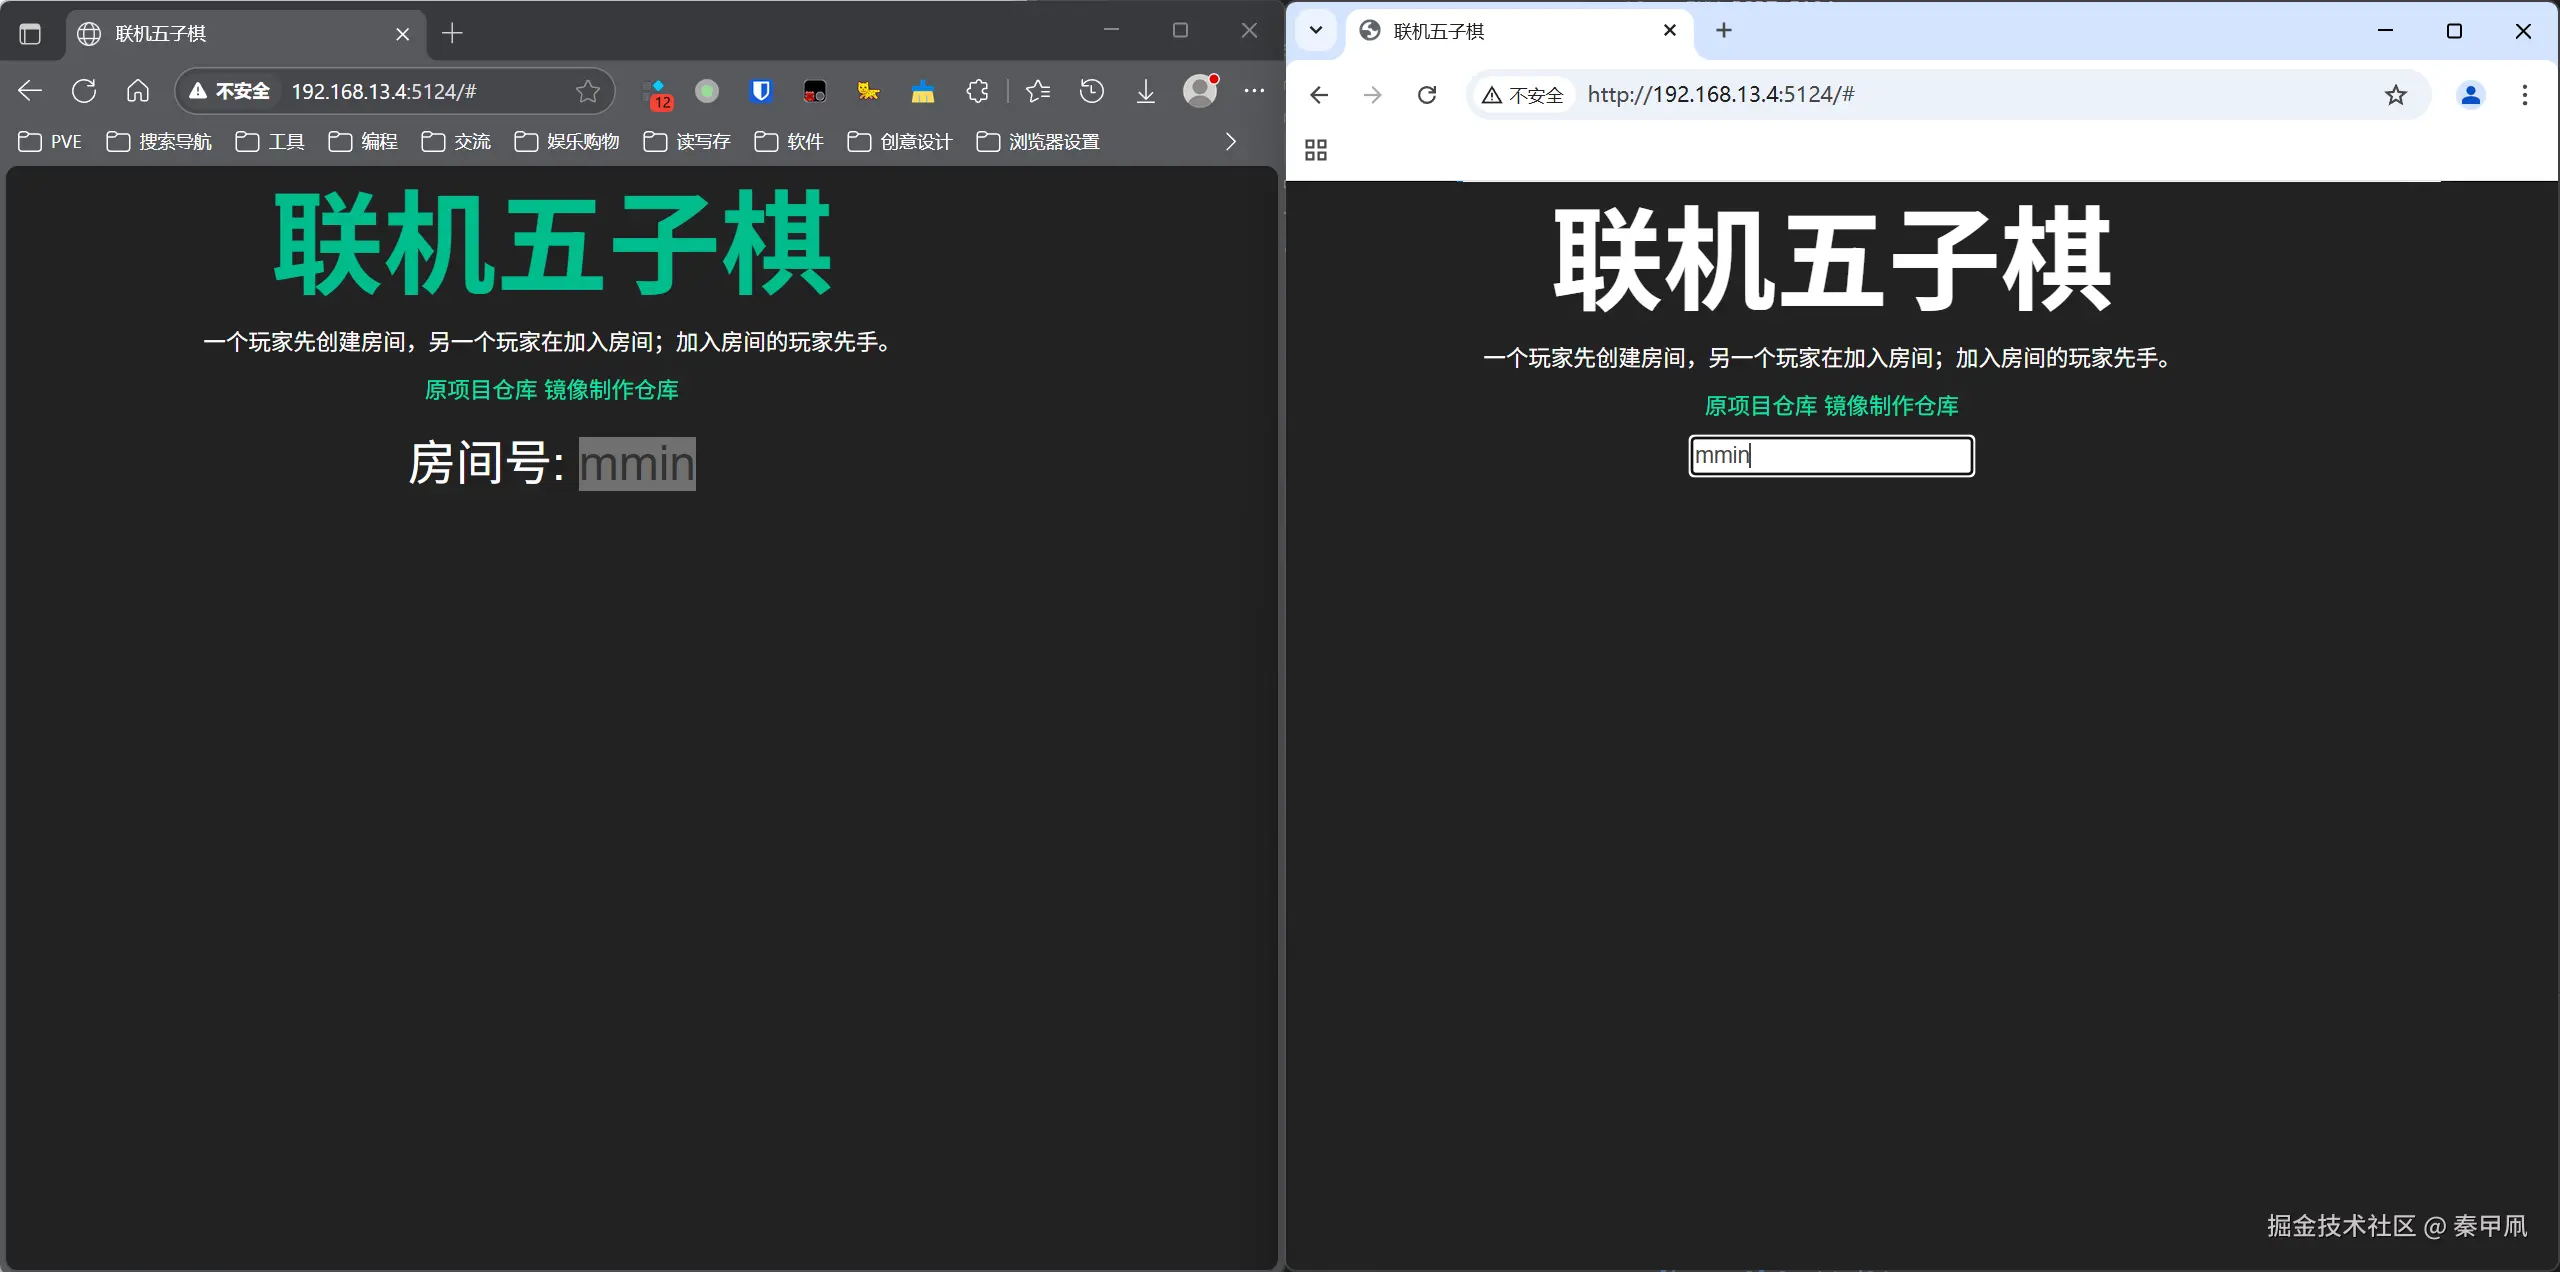The image size is (2560, 1272).
Task: Open the three-dot settings menu in right browser
Action: click(x=2525, y=95)
